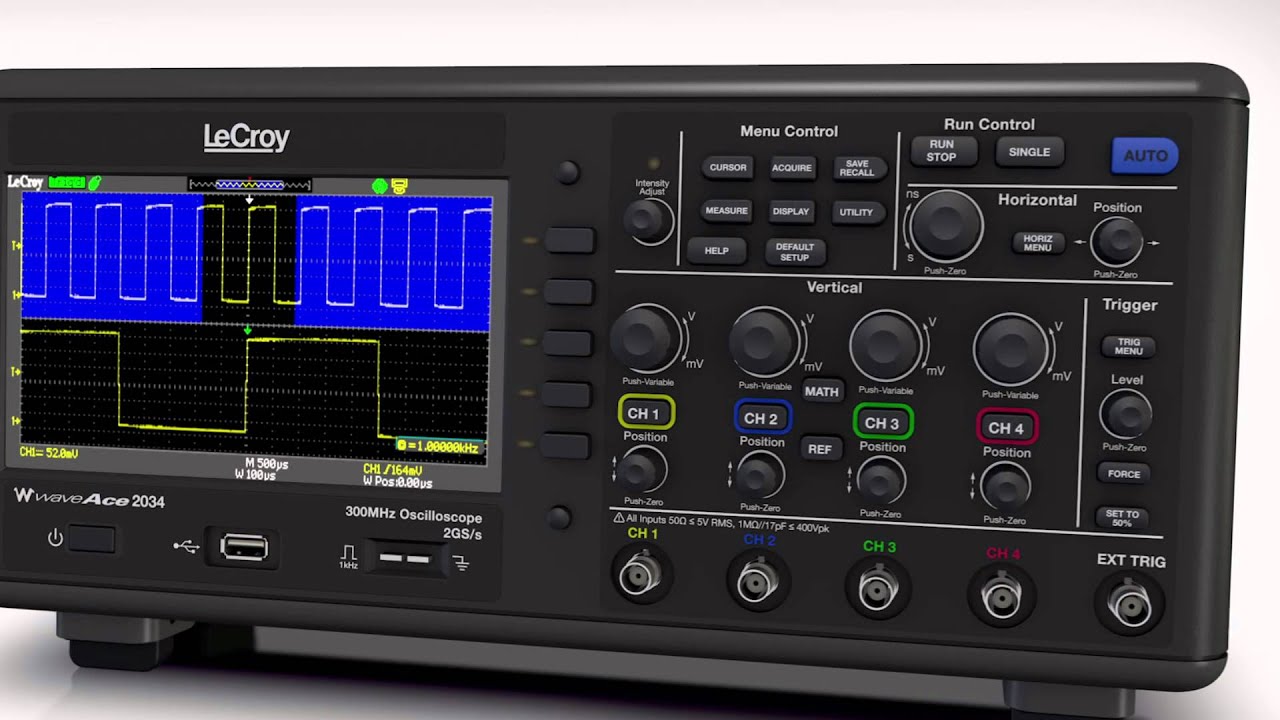Image resolution: width=1280 pixels, height=720 pixels.
Task: Click the waveform memory position bar on screen
Action: pos(250,184)
